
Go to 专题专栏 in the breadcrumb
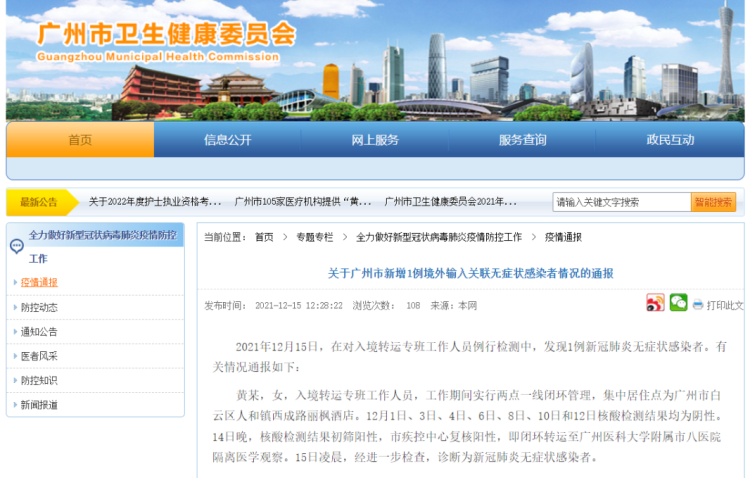315,237
